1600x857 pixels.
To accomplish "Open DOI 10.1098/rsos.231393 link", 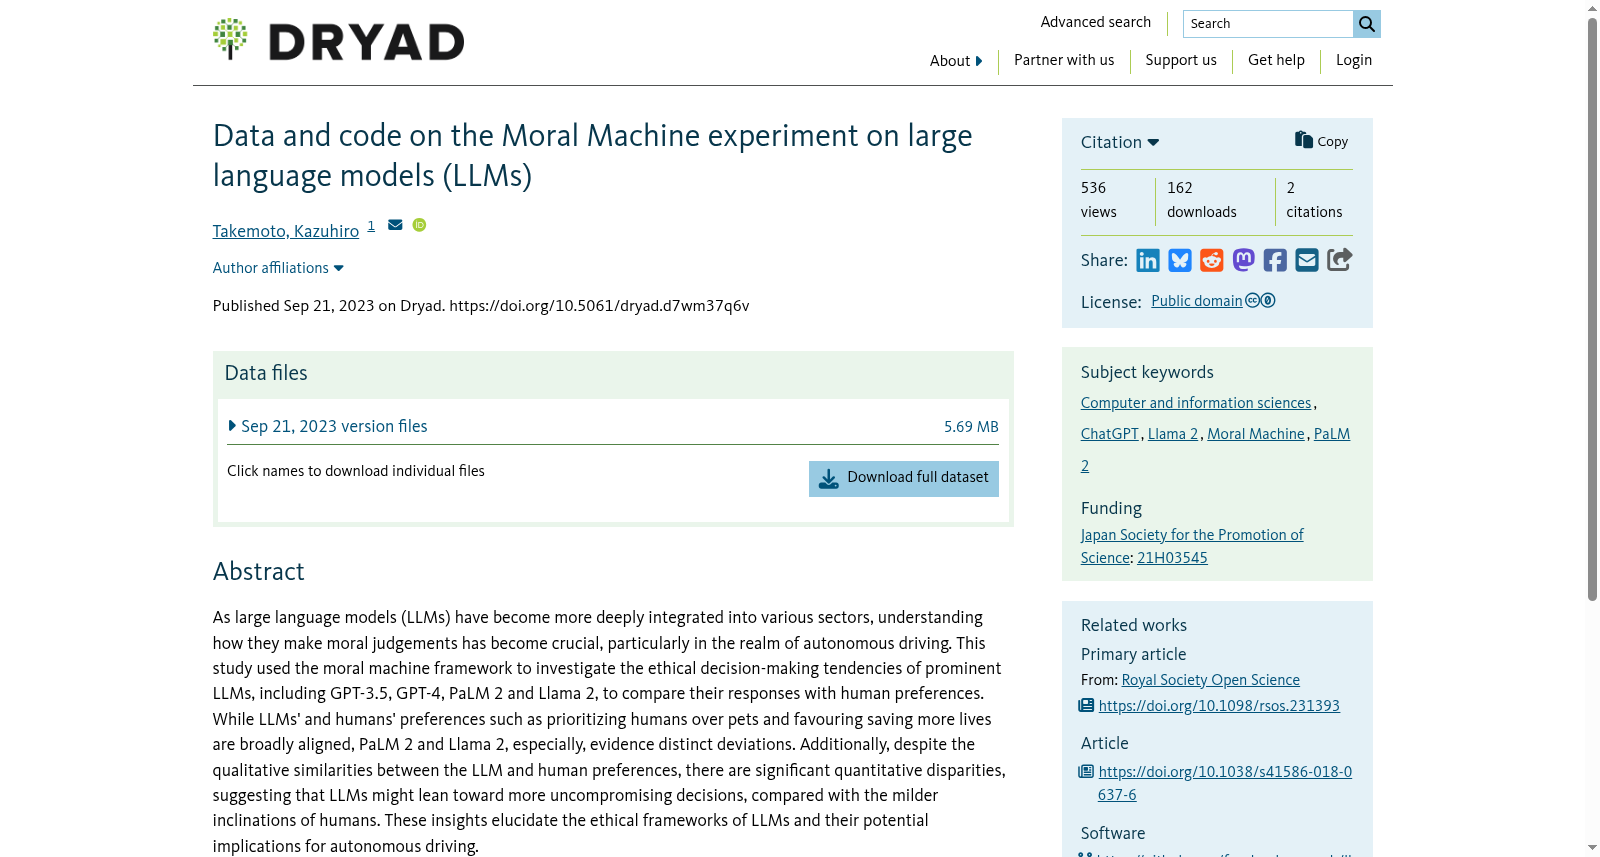I will point(1219,706).
